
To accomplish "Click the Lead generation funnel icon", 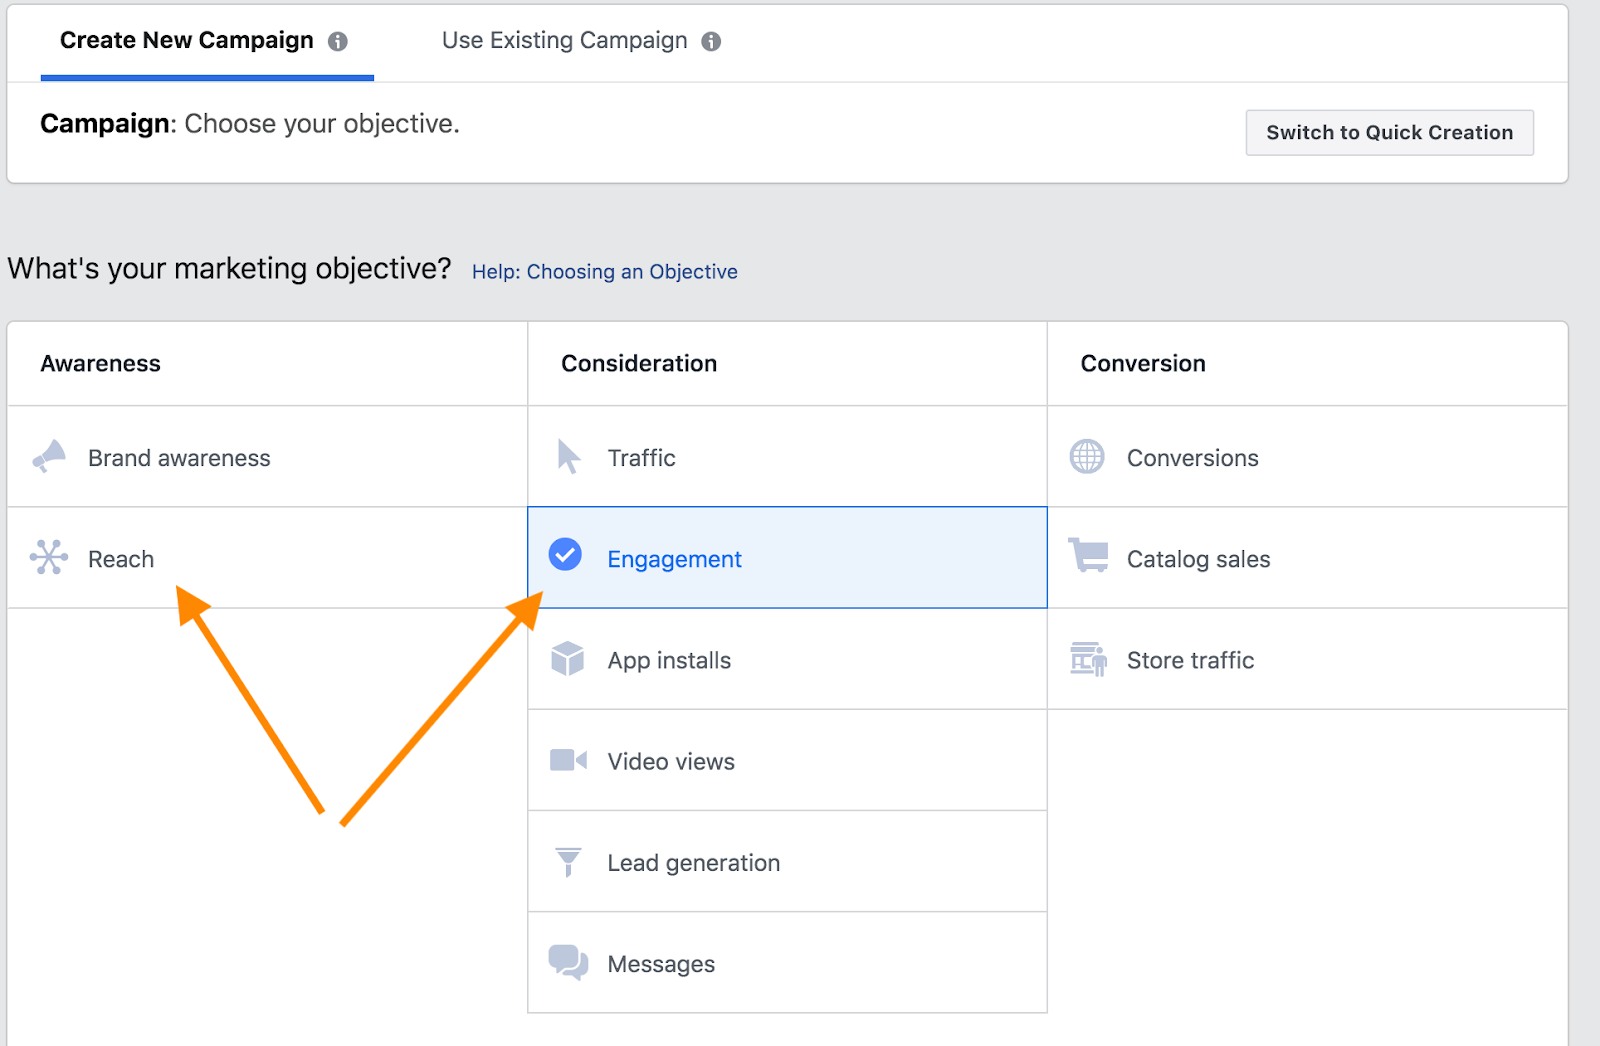I will (567, 861).
